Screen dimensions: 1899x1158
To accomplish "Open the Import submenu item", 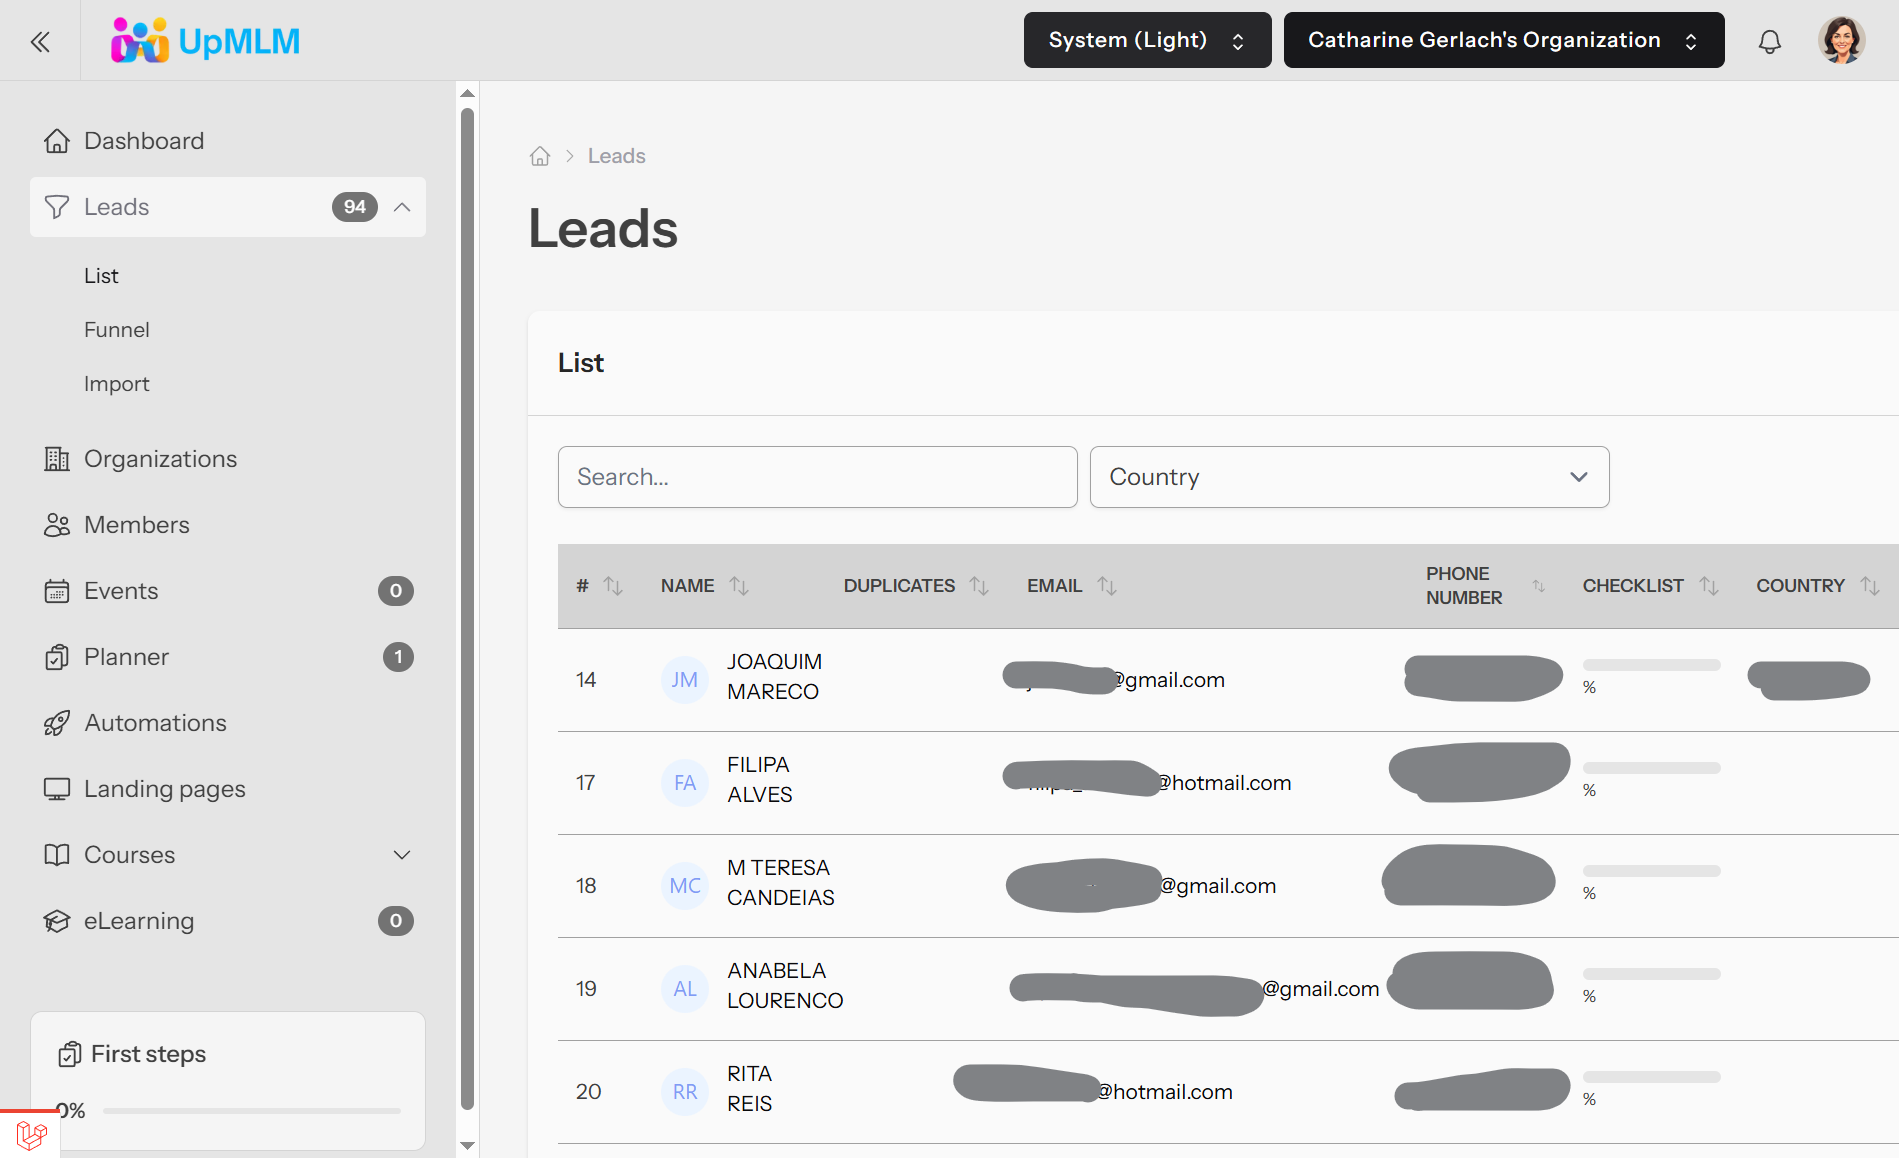I will point(117,384).
